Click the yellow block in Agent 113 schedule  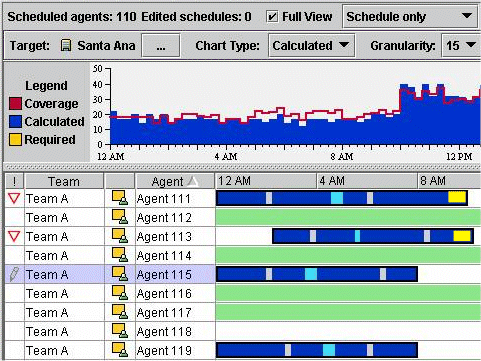point(462,236)
